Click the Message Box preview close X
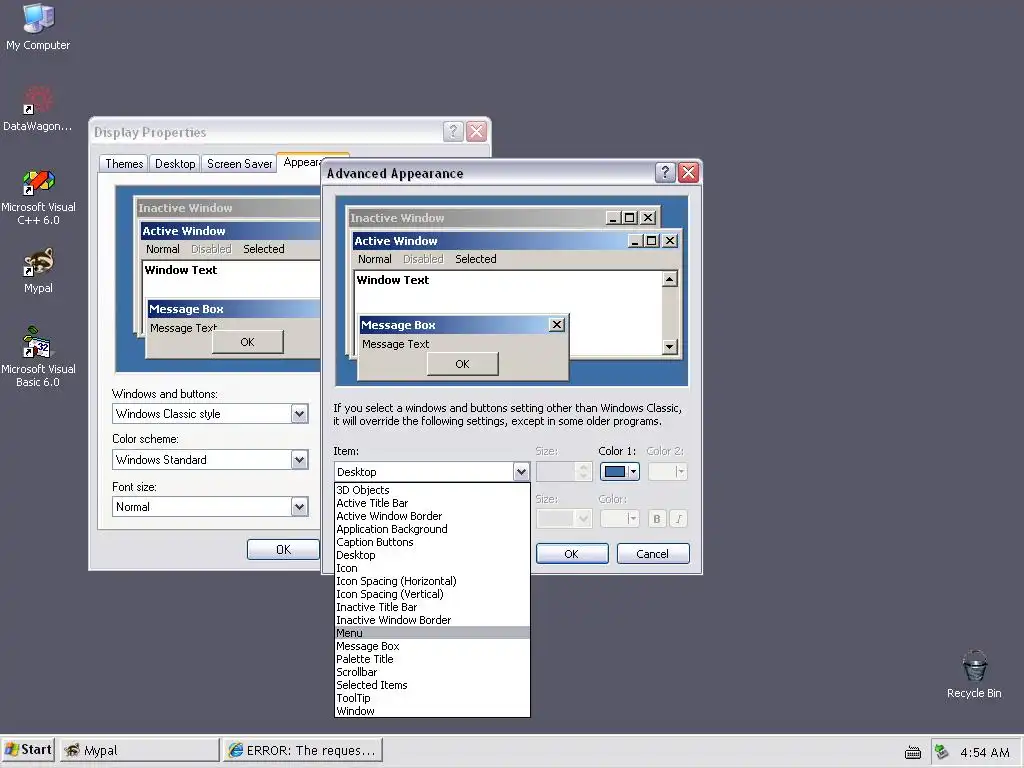The image size is (1024, 768). (556, 325)
